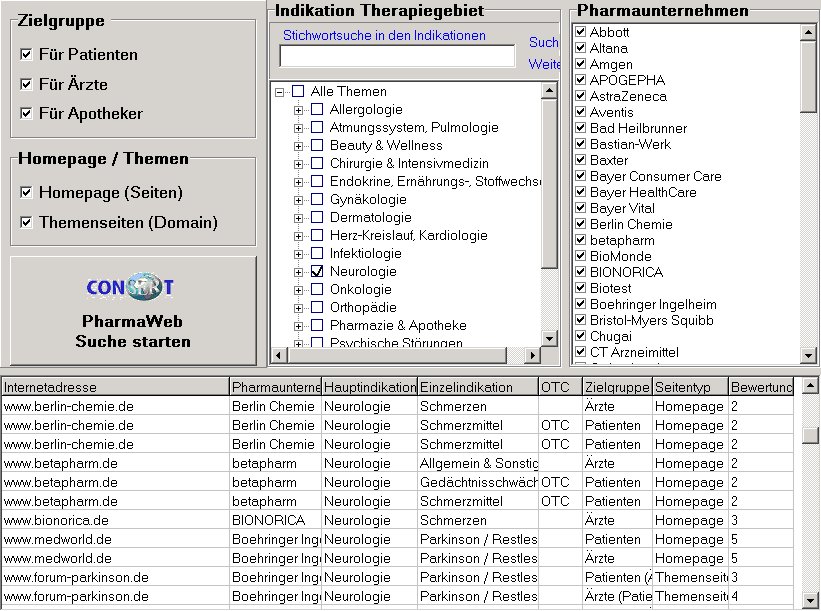This screenshot has width=821, height=611.
Task: Click the results table vertical scrollbar thumb
Action: pos(810,436)
